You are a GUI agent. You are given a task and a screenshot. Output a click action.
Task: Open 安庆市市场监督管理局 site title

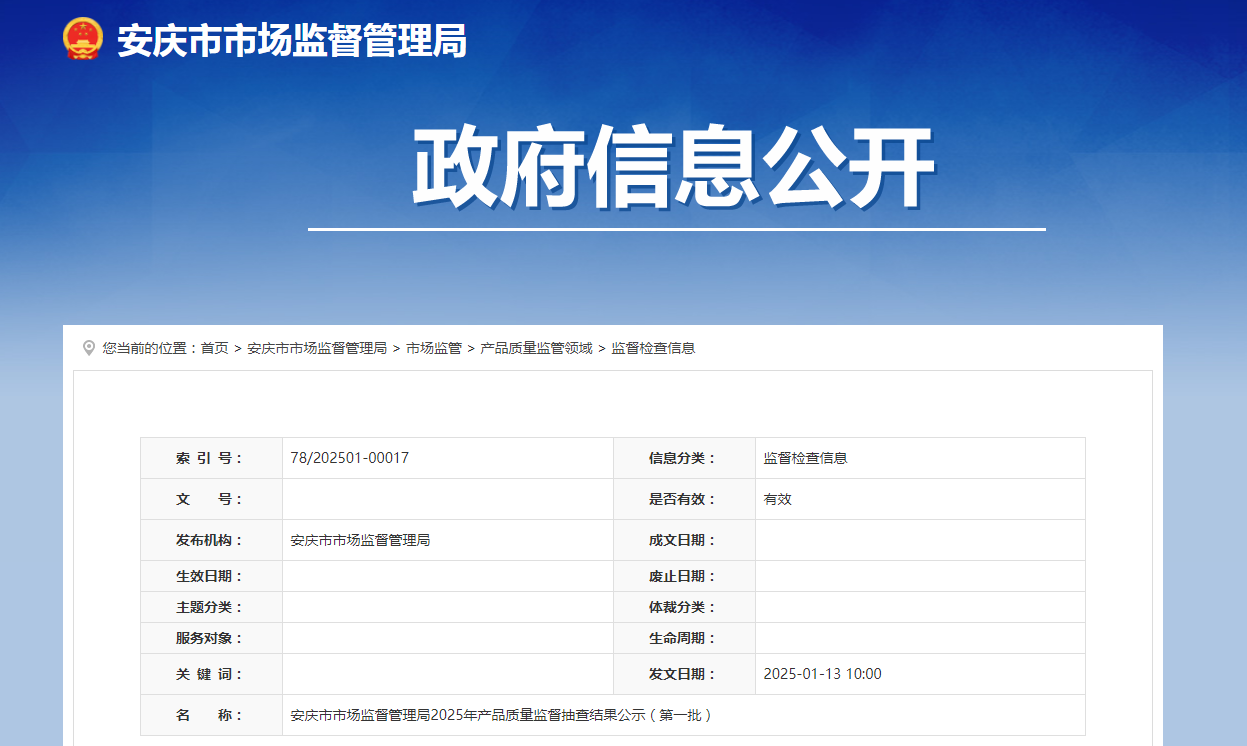(292, 41)
